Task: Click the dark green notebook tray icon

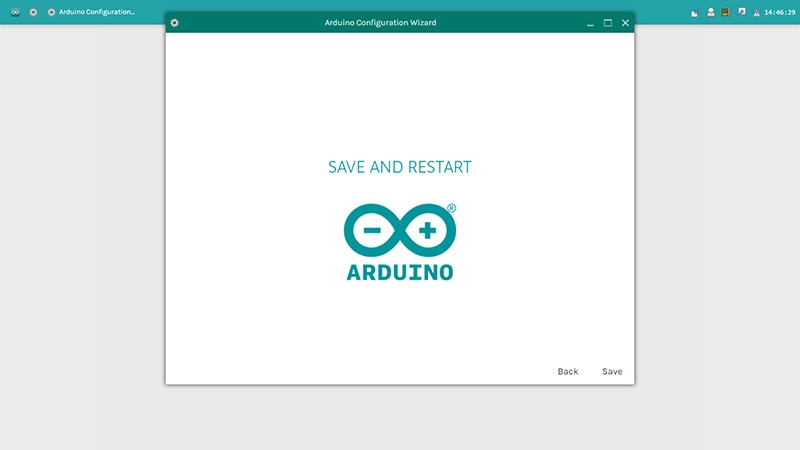Action: tap(725, 12)
